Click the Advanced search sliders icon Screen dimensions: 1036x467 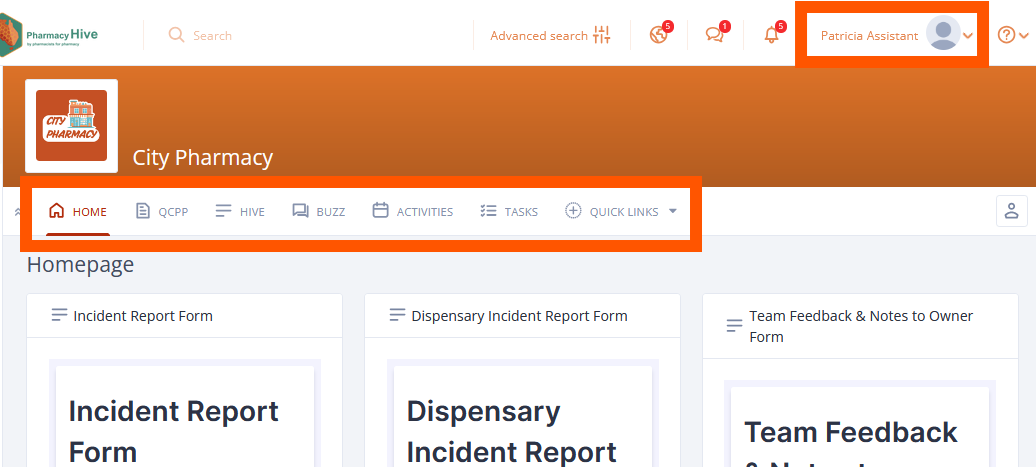pos(602,35)
